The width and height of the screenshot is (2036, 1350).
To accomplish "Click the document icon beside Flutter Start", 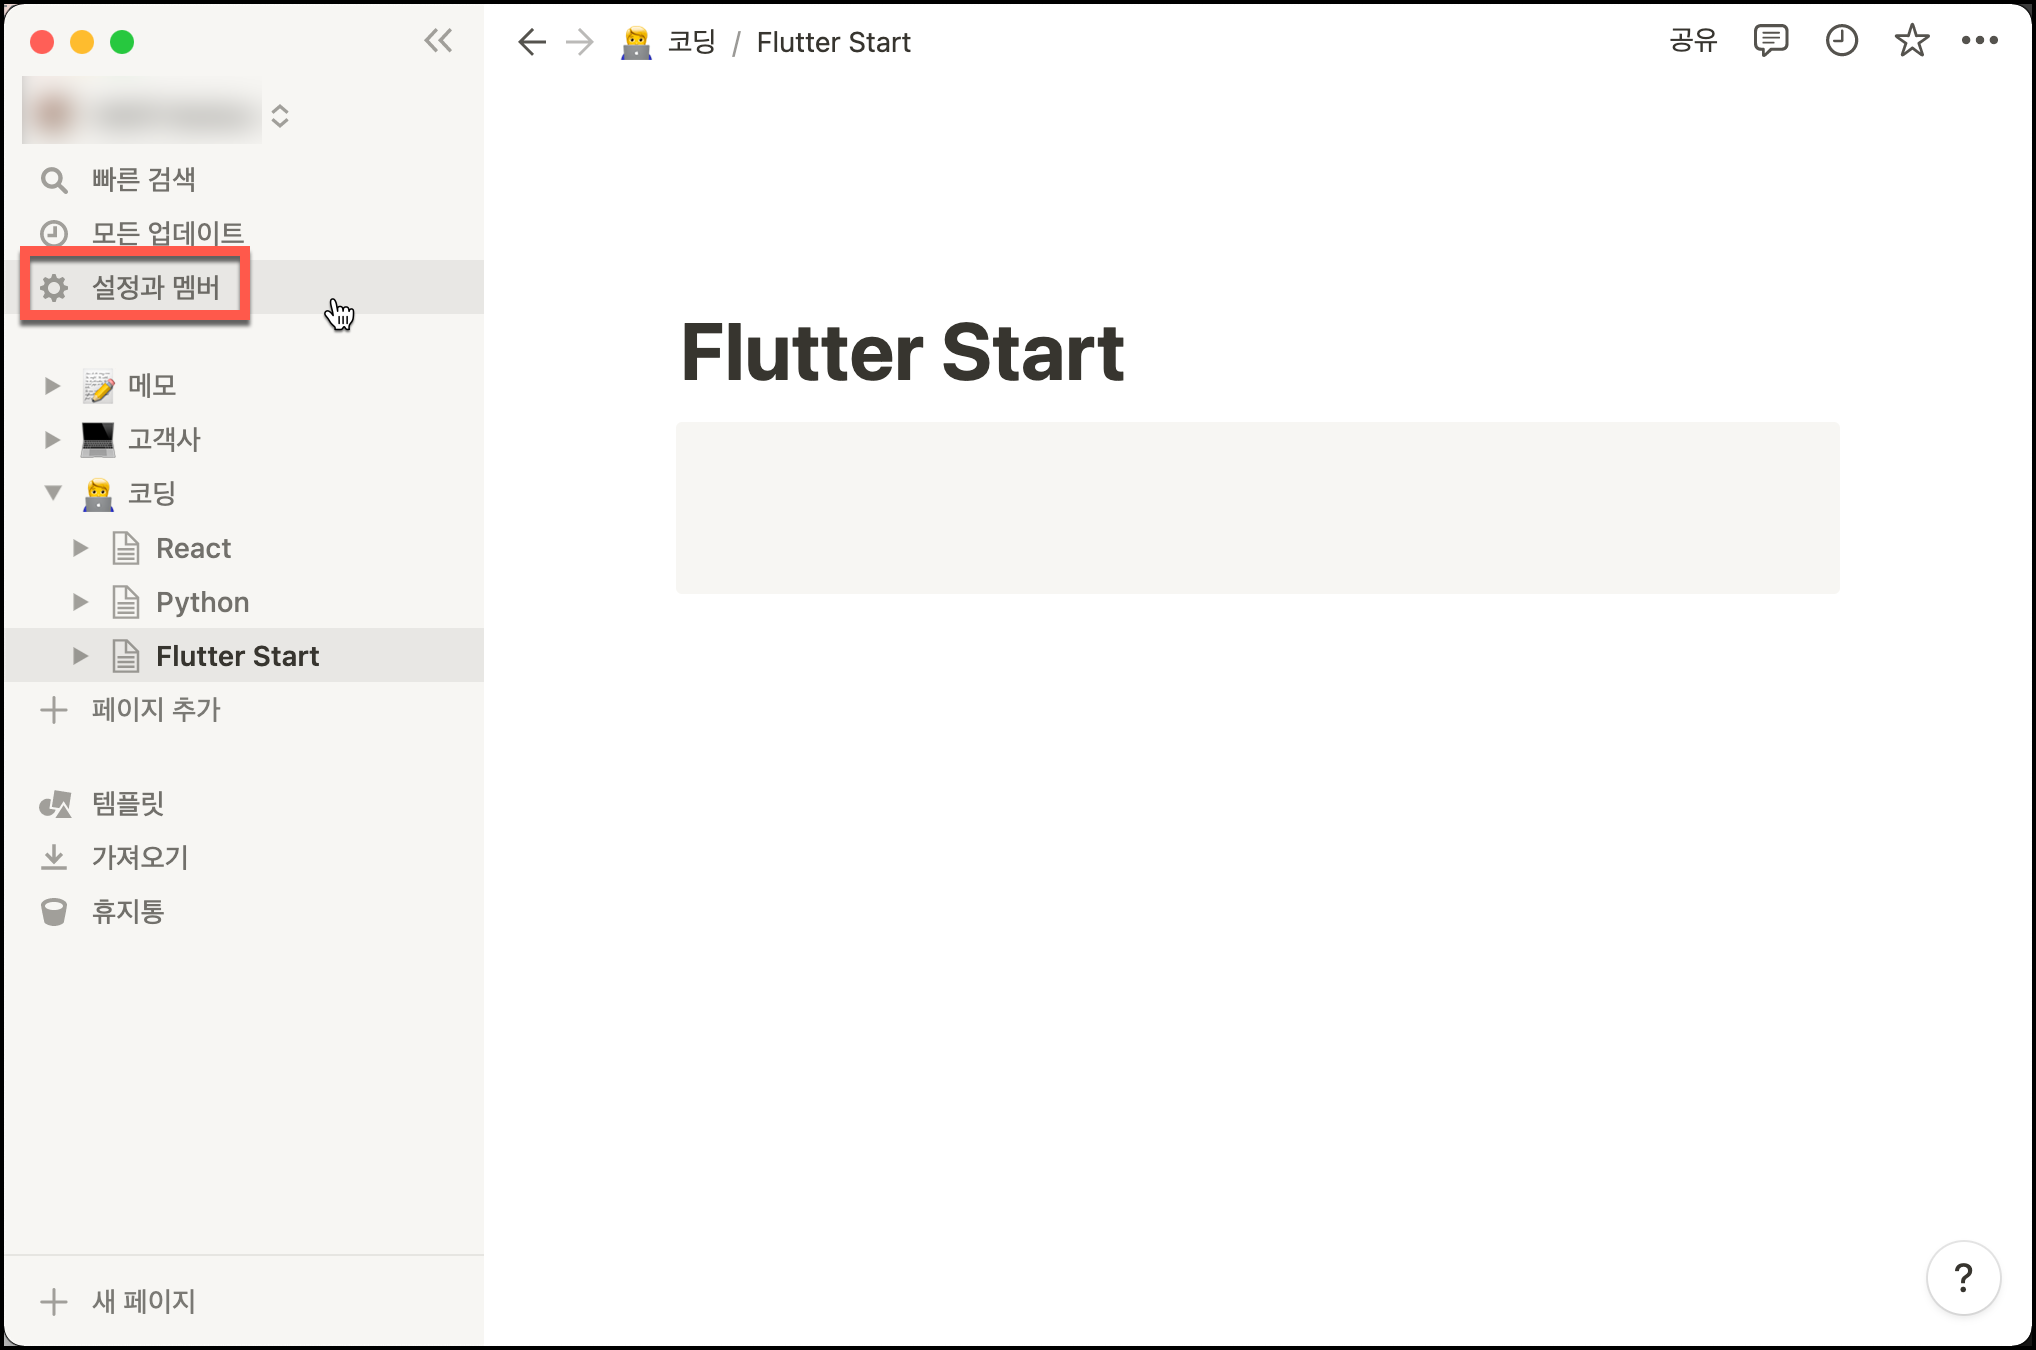I will (x=126, y=656).
